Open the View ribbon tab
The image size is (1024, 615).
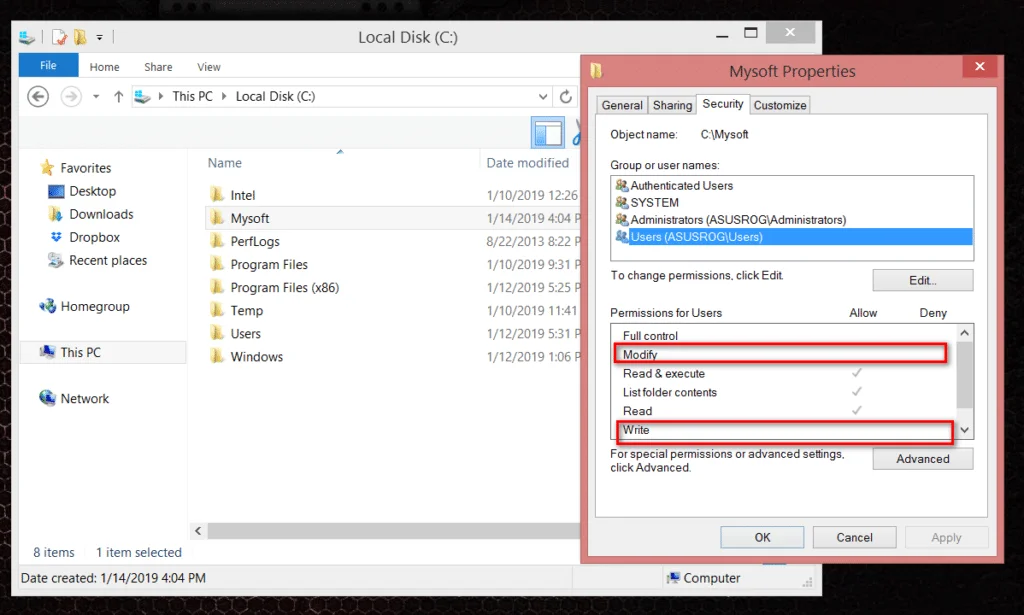coord(208,67)
